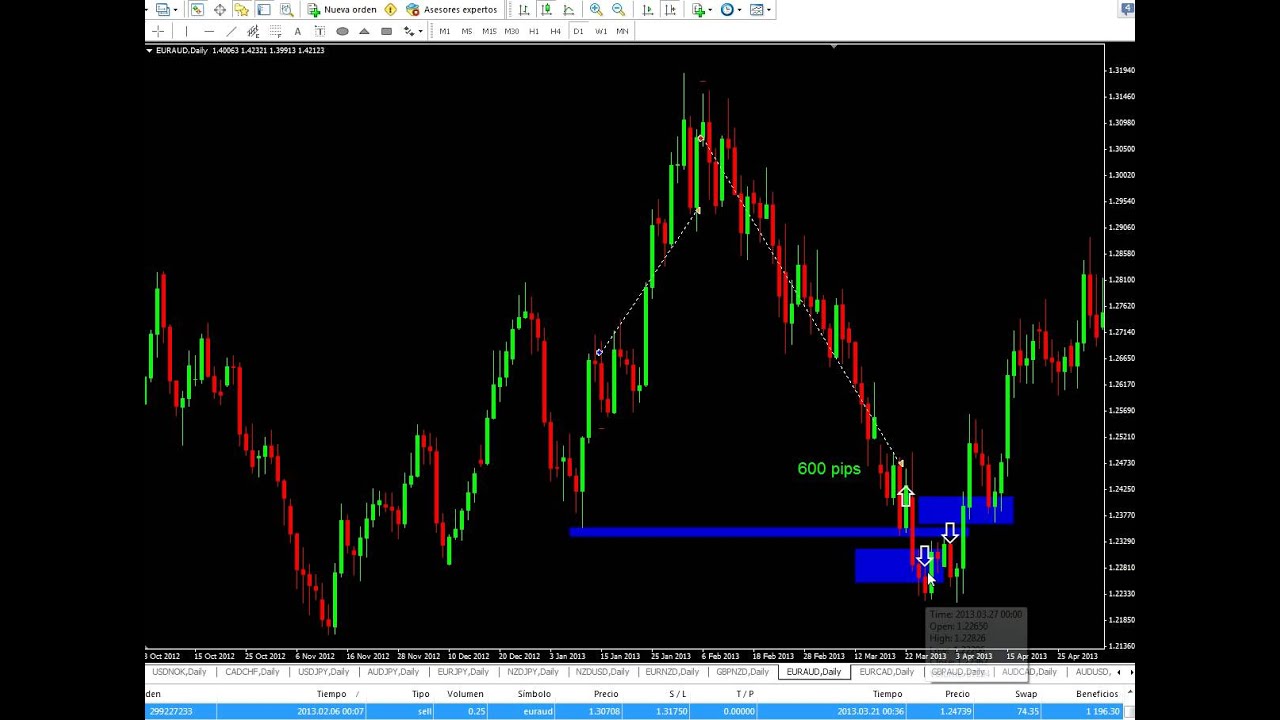Toggle the Data Window crosshair icon
The image size is (1280, 720).
coord(219,10)
